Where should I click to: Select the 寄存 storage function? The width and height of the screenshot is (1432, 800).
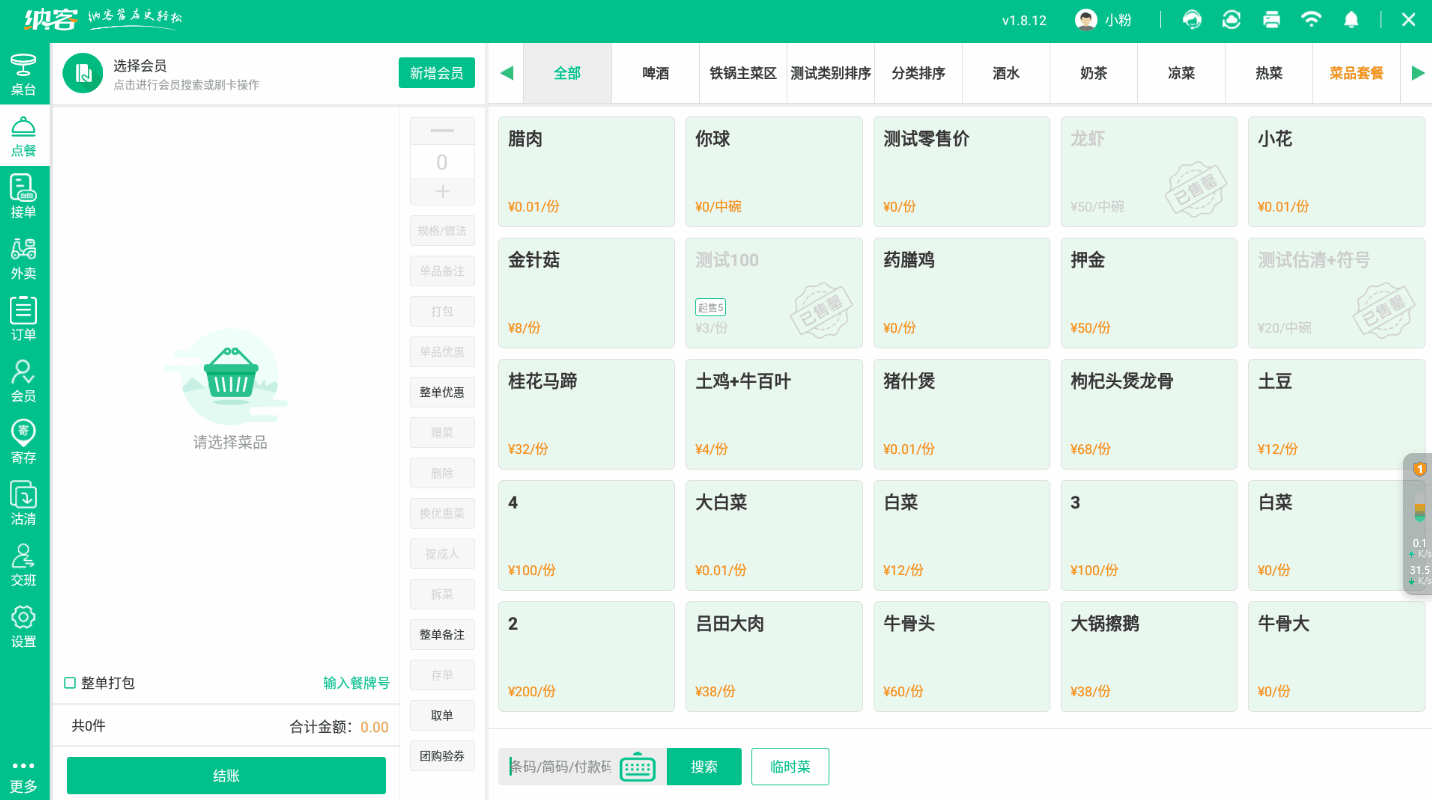24,438
